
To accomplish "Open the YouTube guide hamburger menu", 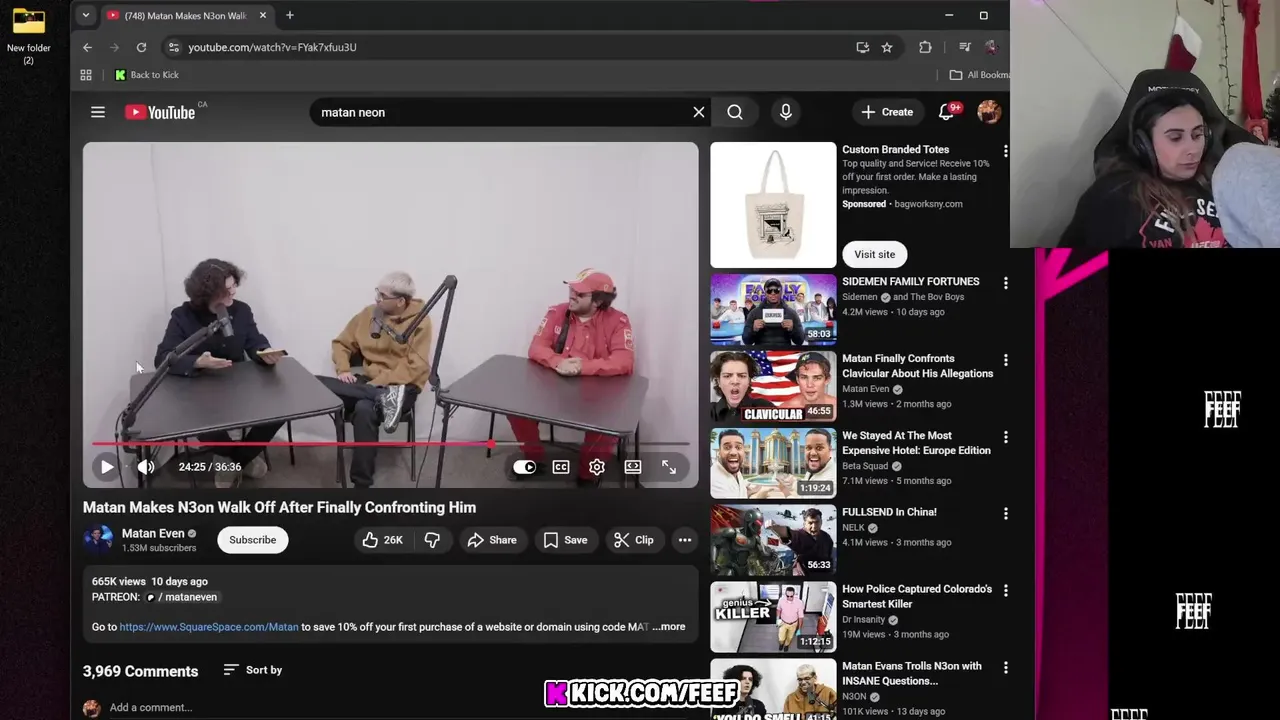I will click(x=98, y=112).
